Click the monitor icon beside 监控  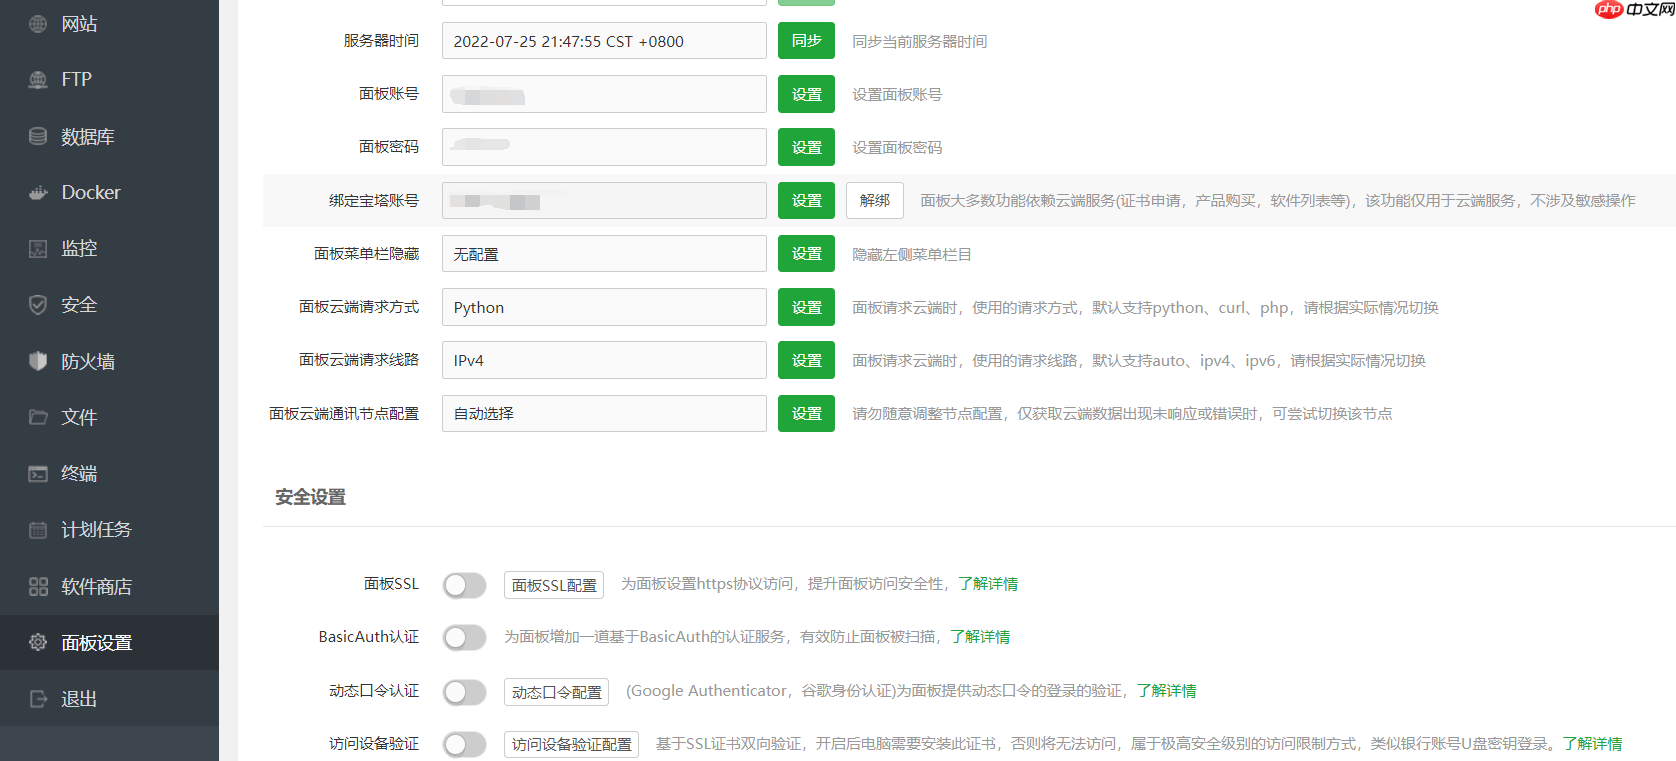click(x=38, y=249)
